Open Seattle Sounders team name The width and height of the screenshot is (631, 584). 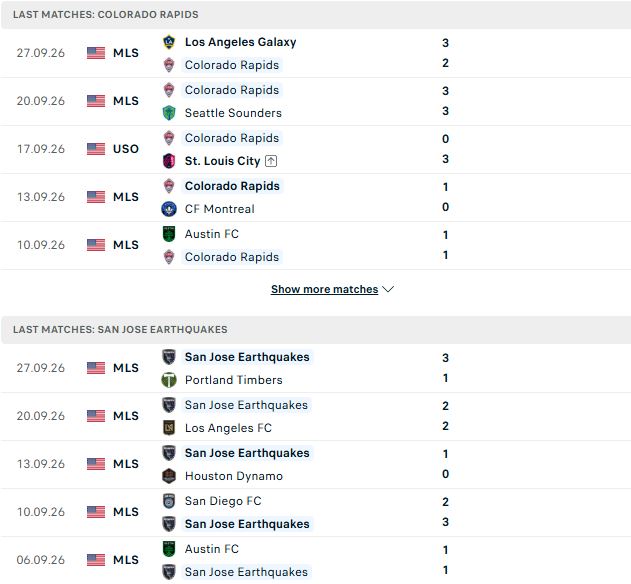(233, 113)
